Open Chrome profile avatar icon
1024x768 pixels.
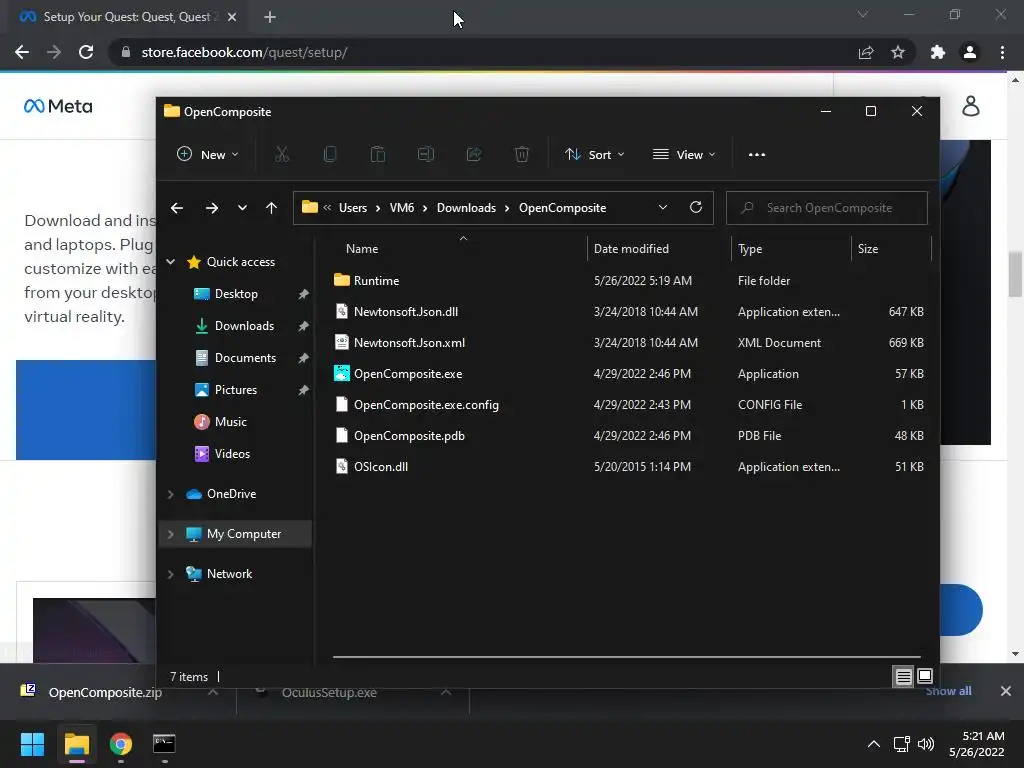pyautogui.click(x=970, y=52)
